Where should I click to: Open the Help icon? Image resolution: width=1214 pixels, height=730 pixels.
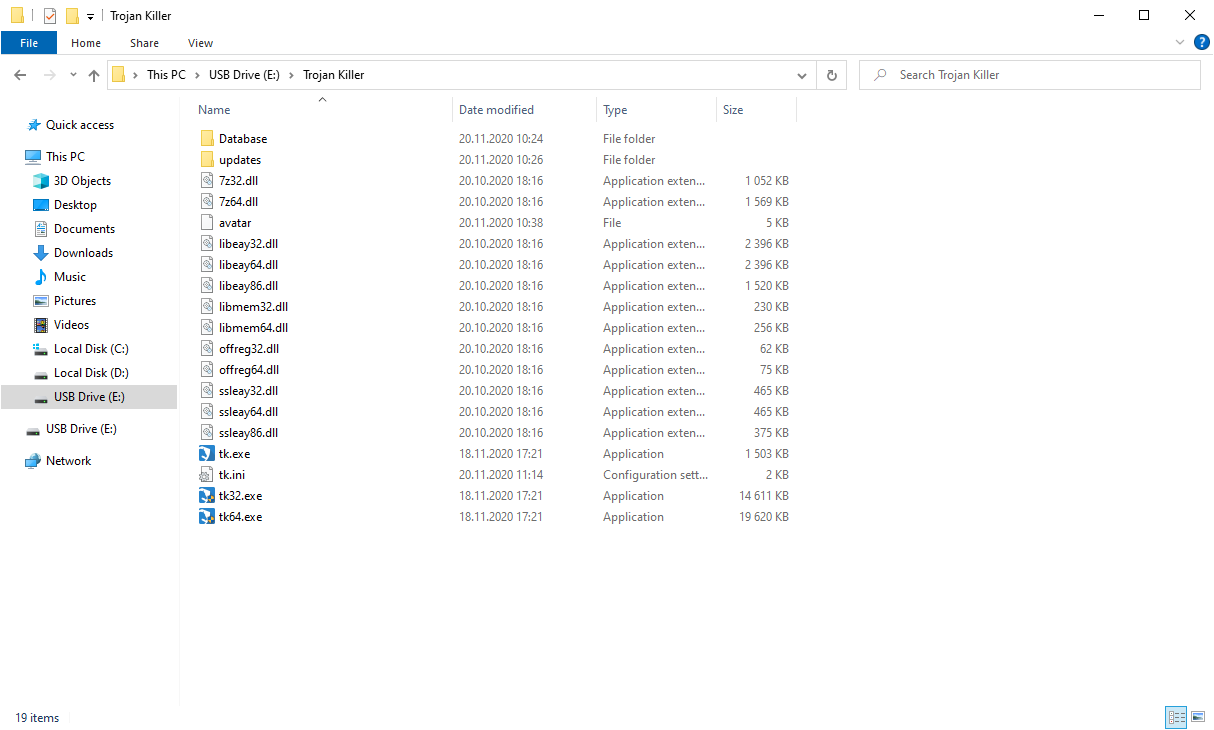1202,42
